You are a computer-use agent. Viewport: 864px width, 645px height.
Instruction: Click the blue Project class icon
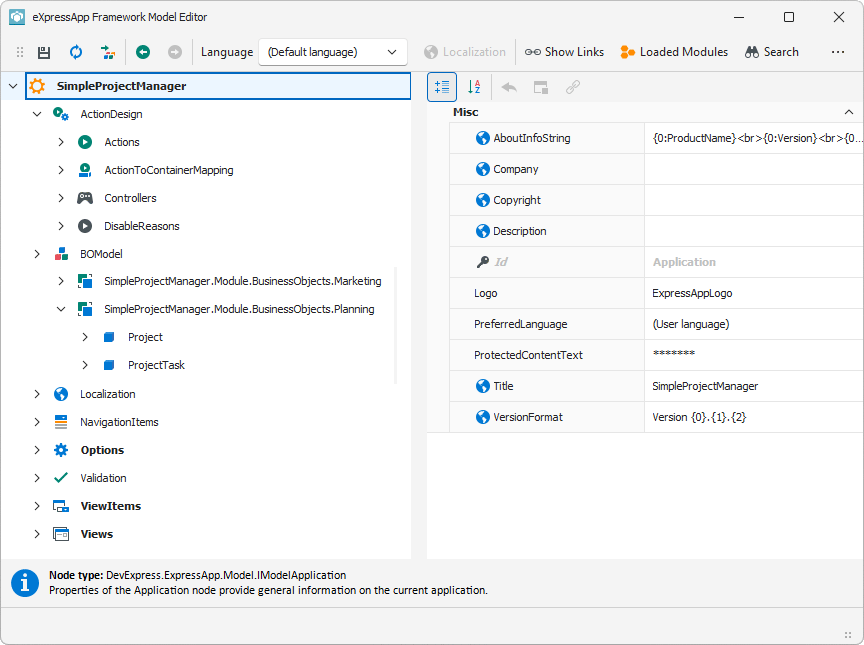click(109, 337)
